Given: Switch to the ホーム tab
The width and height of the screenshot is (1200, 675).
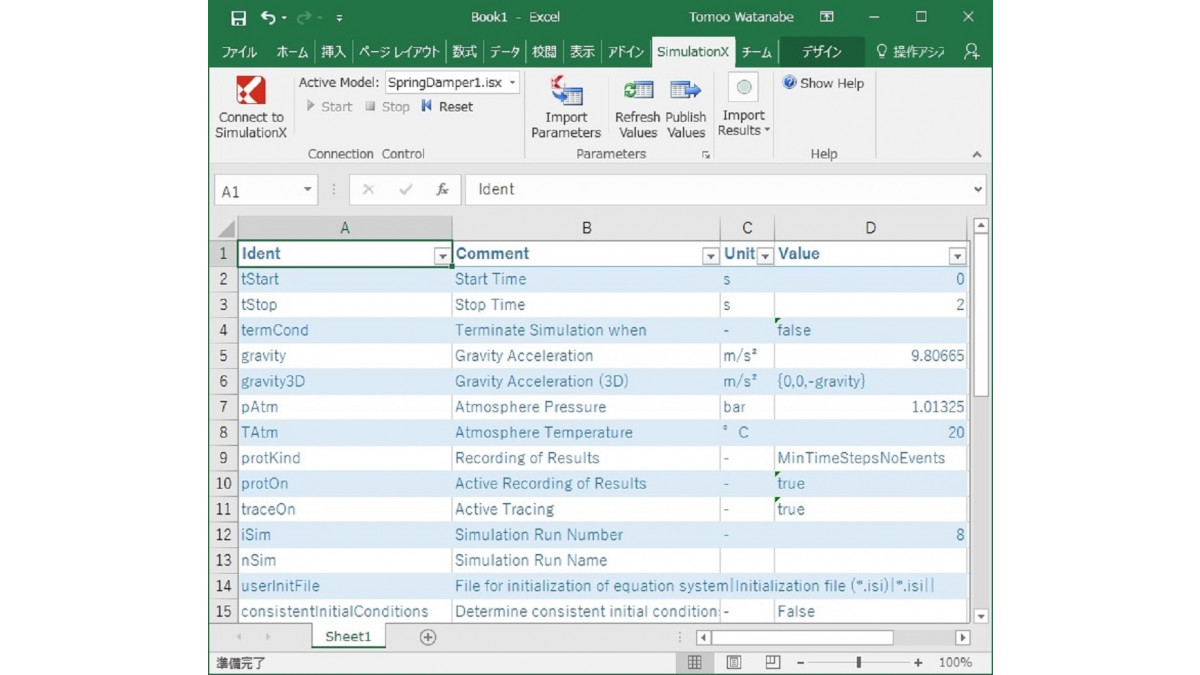Looking at the screenshot, I should 292,52.
